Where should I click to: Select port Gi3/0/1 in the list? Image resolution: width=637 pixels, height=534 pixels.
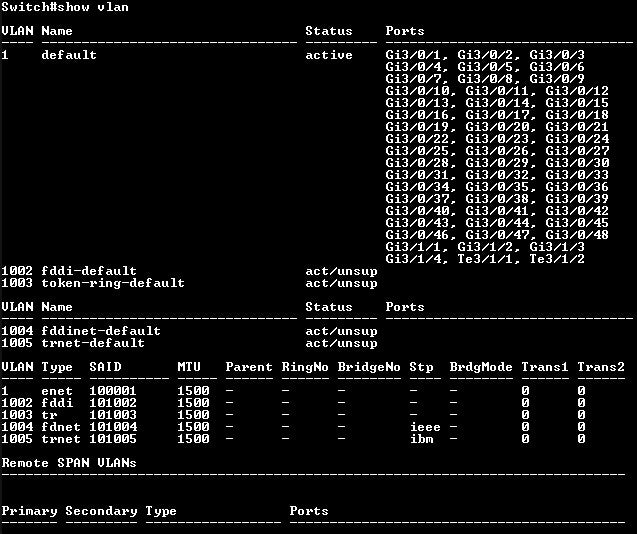pyautogui.click(x=413, y=55)
